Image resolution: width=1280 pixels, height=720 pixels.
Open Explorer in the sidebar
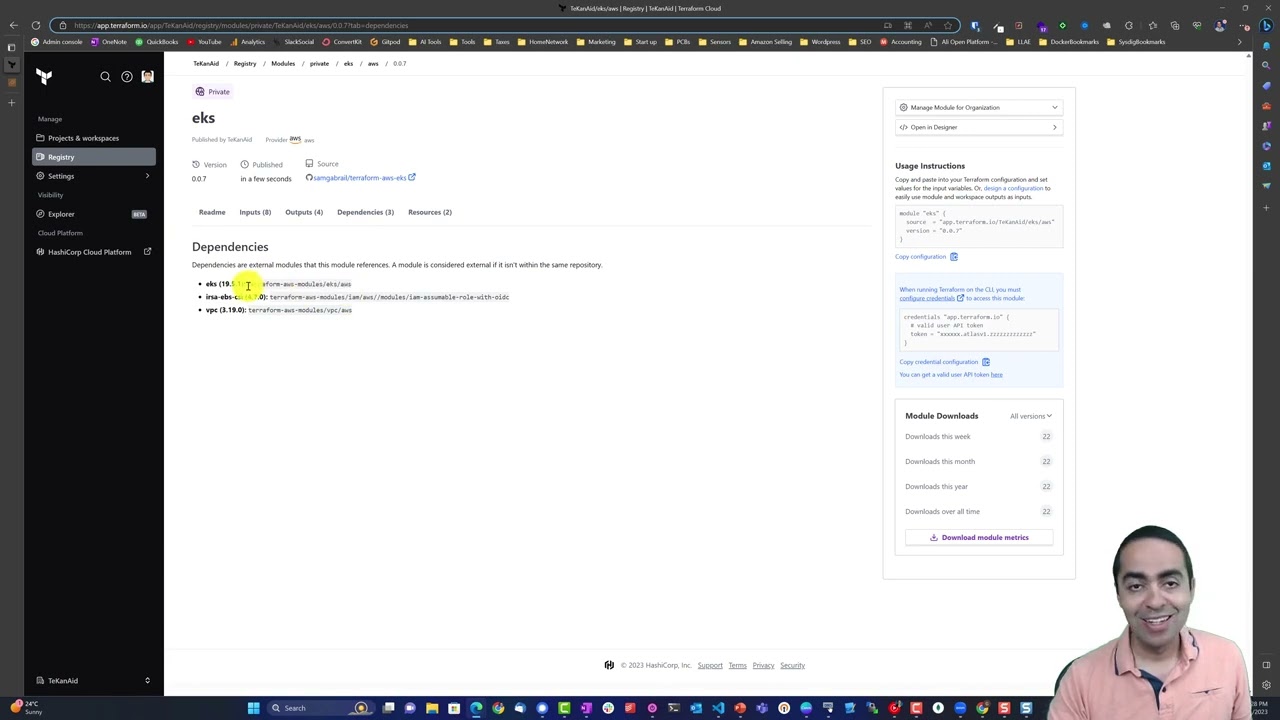[x=61, y=214]
